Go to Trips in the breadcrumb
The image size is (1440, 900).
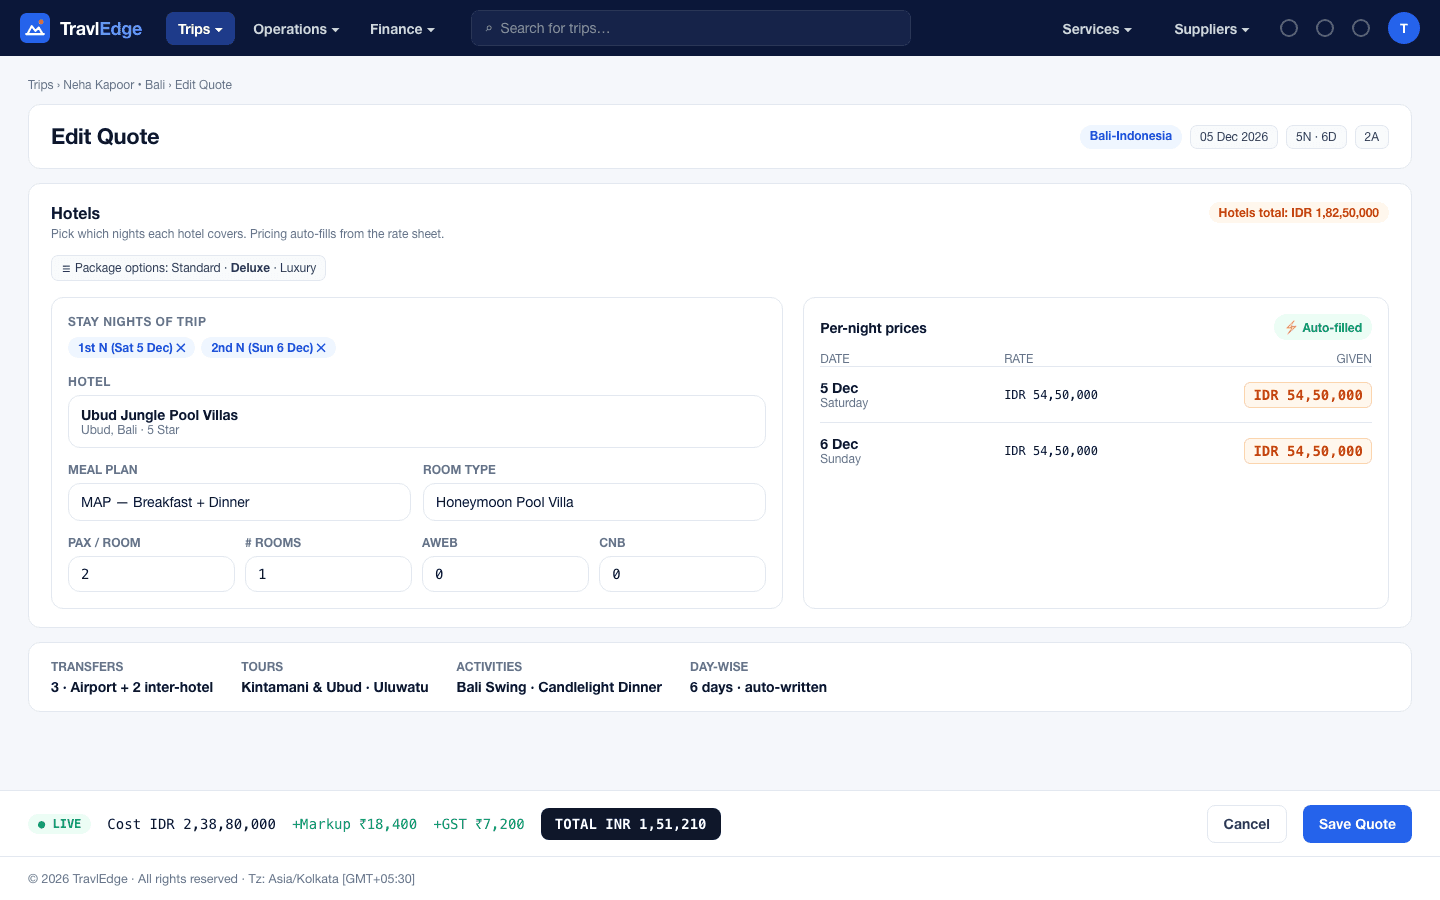(41, 85)
